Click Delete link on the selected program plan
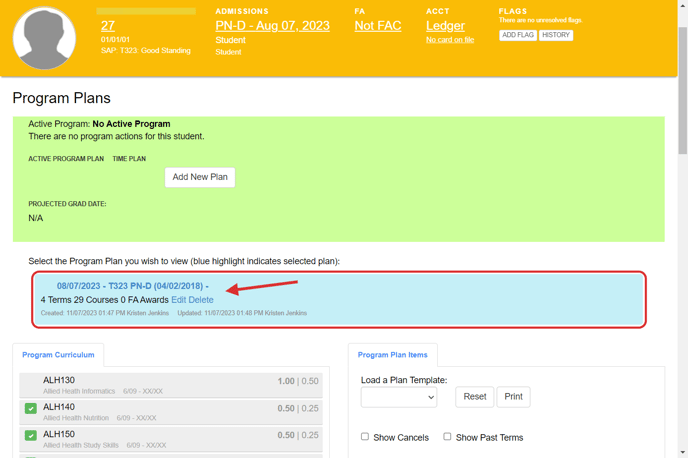The image size is (688, 458). pyautogui.click(x=201, y=300)
